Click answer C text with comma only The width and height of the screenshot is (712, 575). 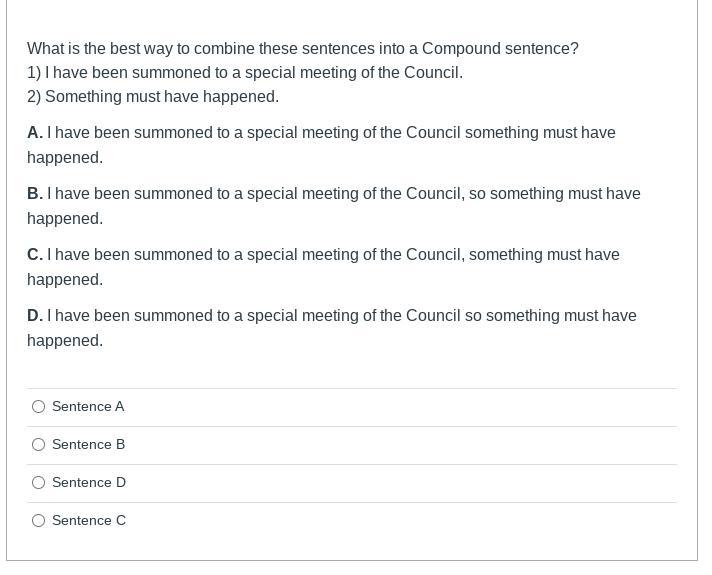333,255
